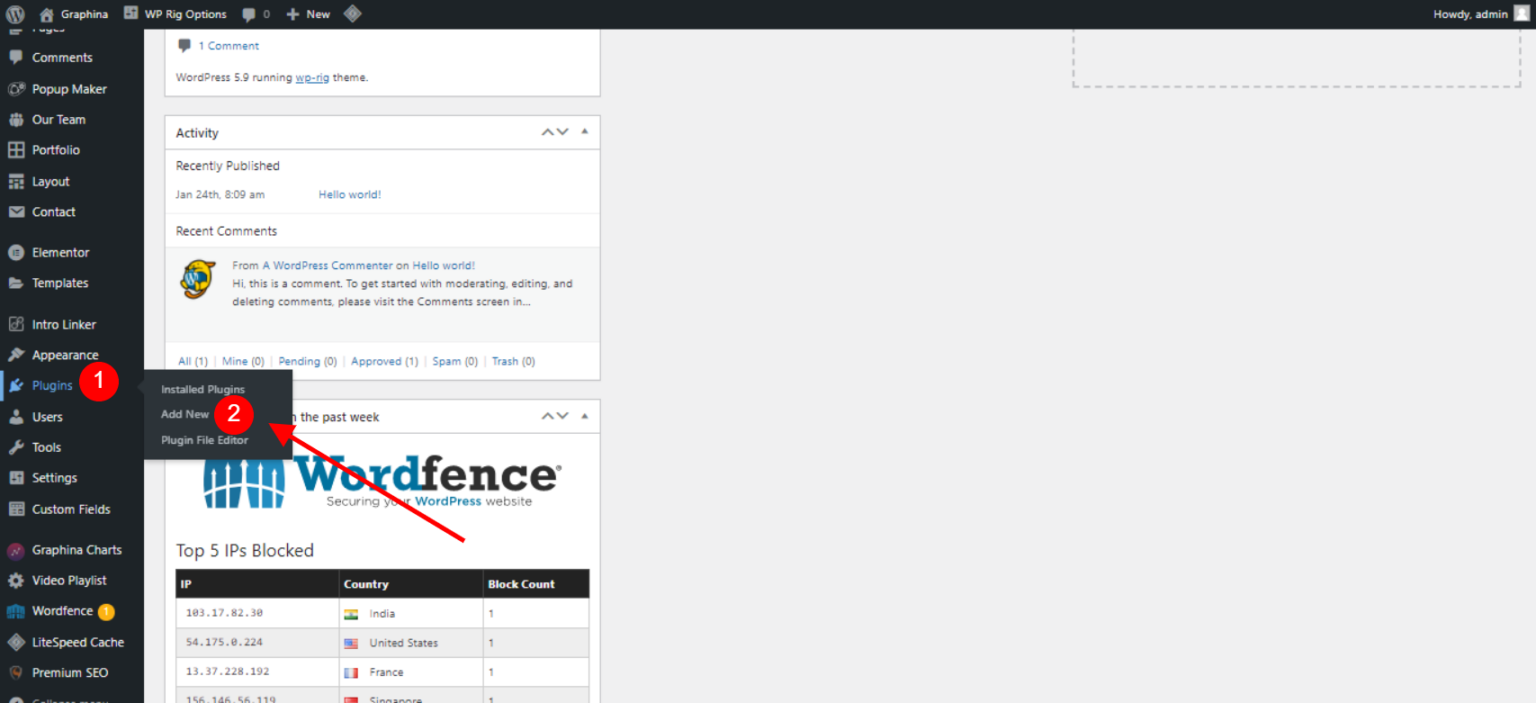
Task: Click the WordPress logo in admin bar
Action: pos(13,14)
